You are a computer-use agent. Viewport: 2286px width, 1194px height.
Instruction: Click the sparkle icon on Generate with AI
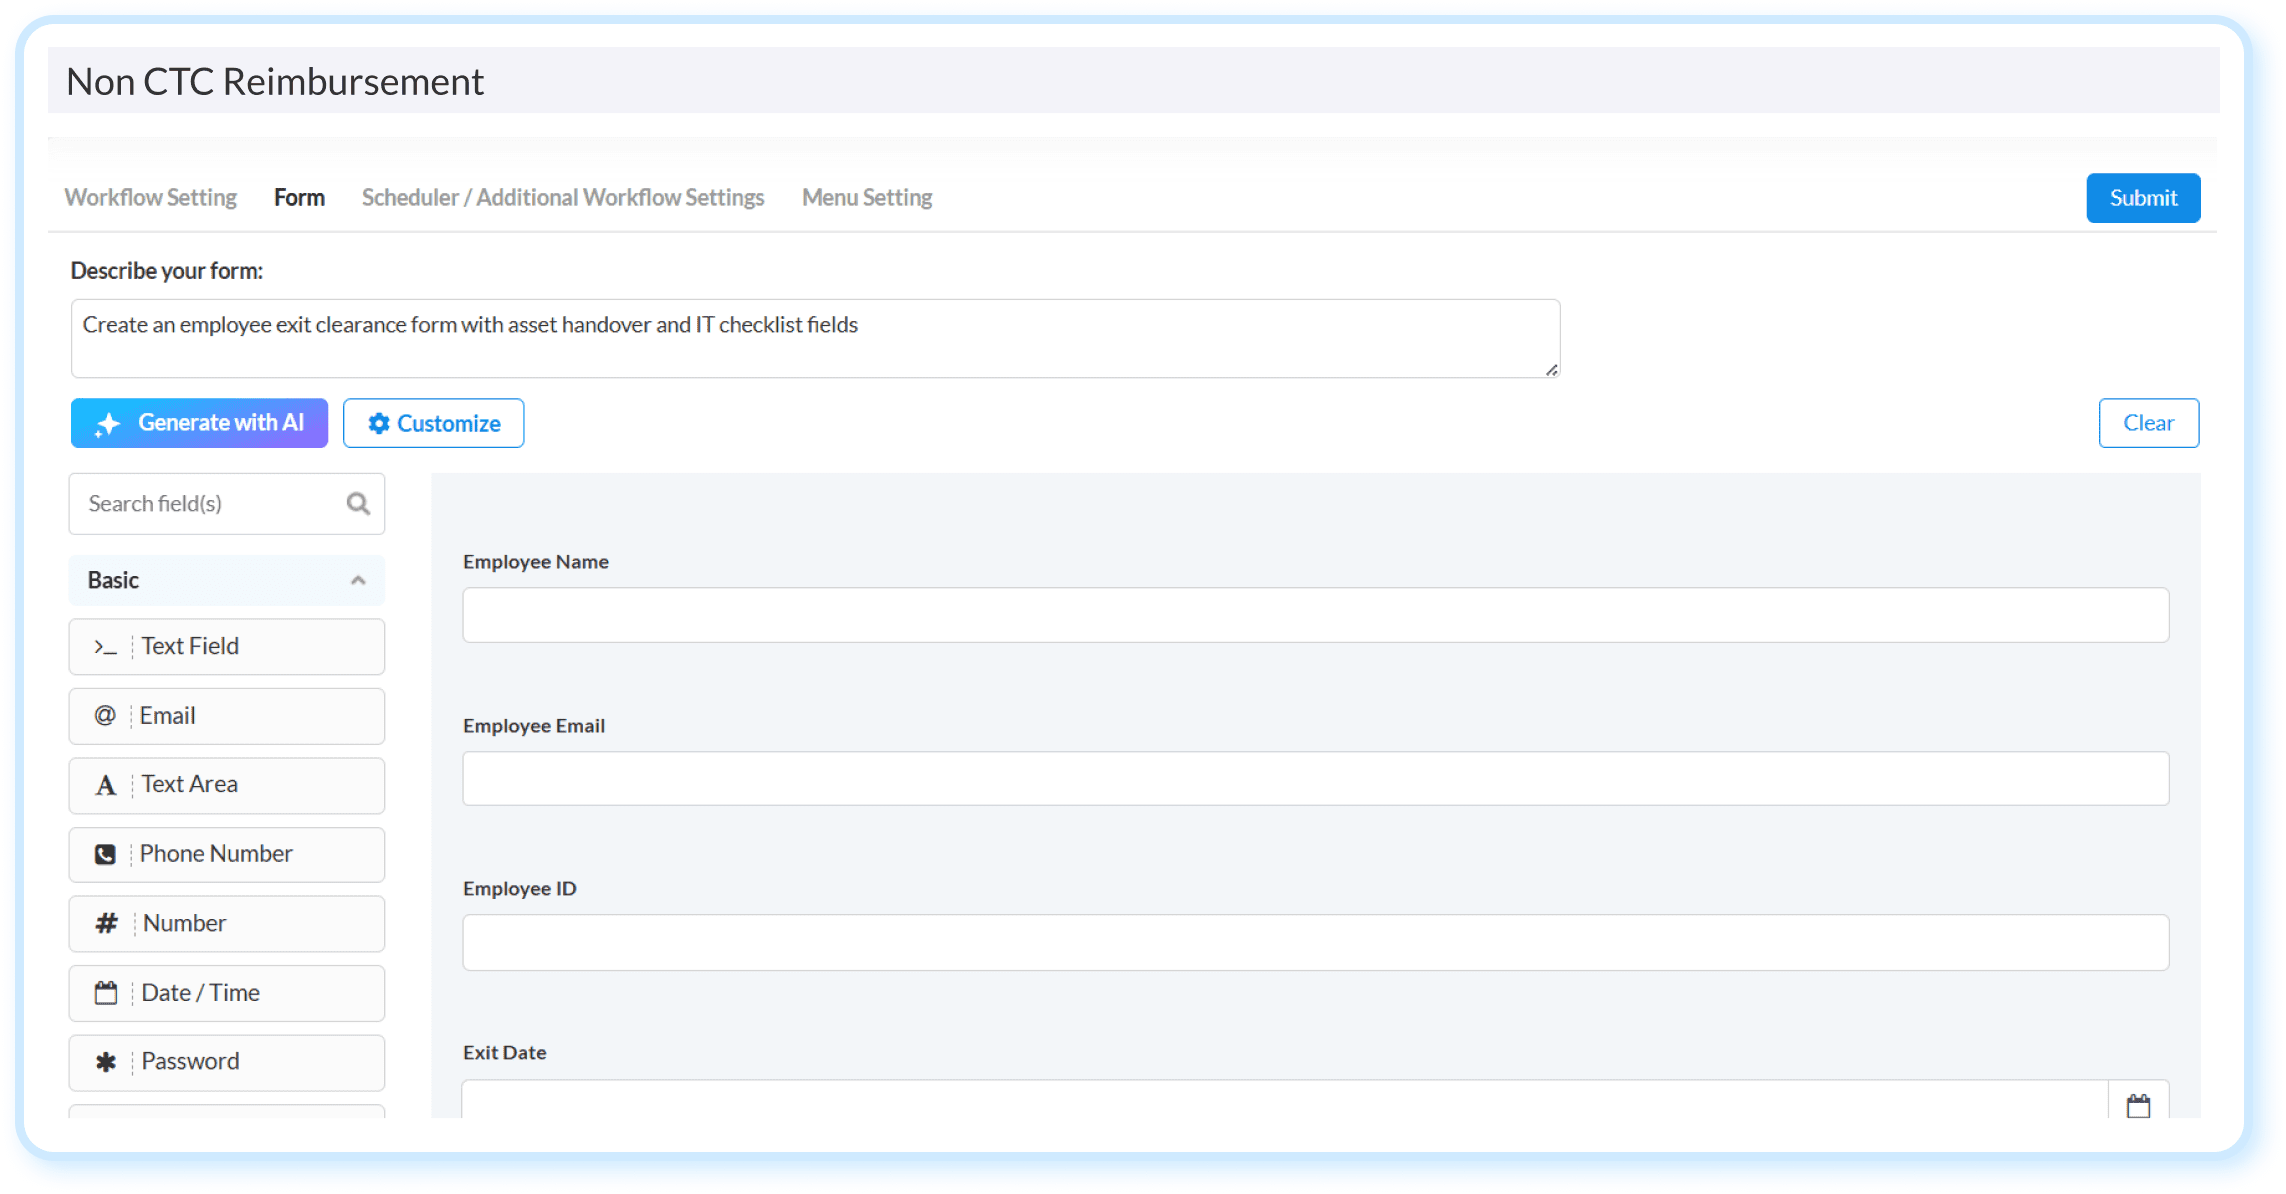point(108,424)
